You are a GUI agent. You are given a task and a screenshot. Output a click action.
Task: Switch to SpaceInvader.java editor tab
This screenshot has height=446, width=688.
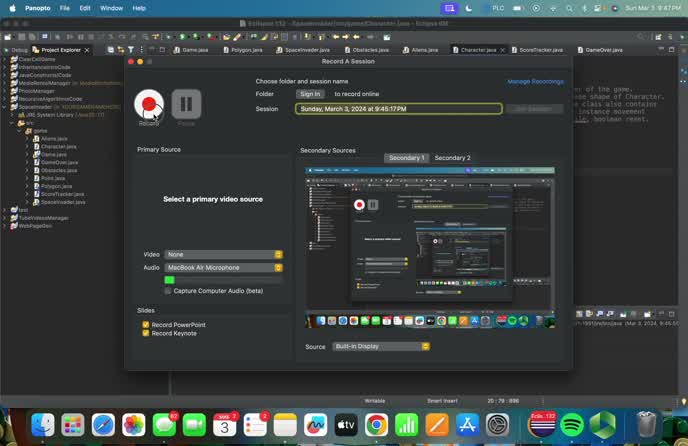pyautogui.click(x=303, y=50)
